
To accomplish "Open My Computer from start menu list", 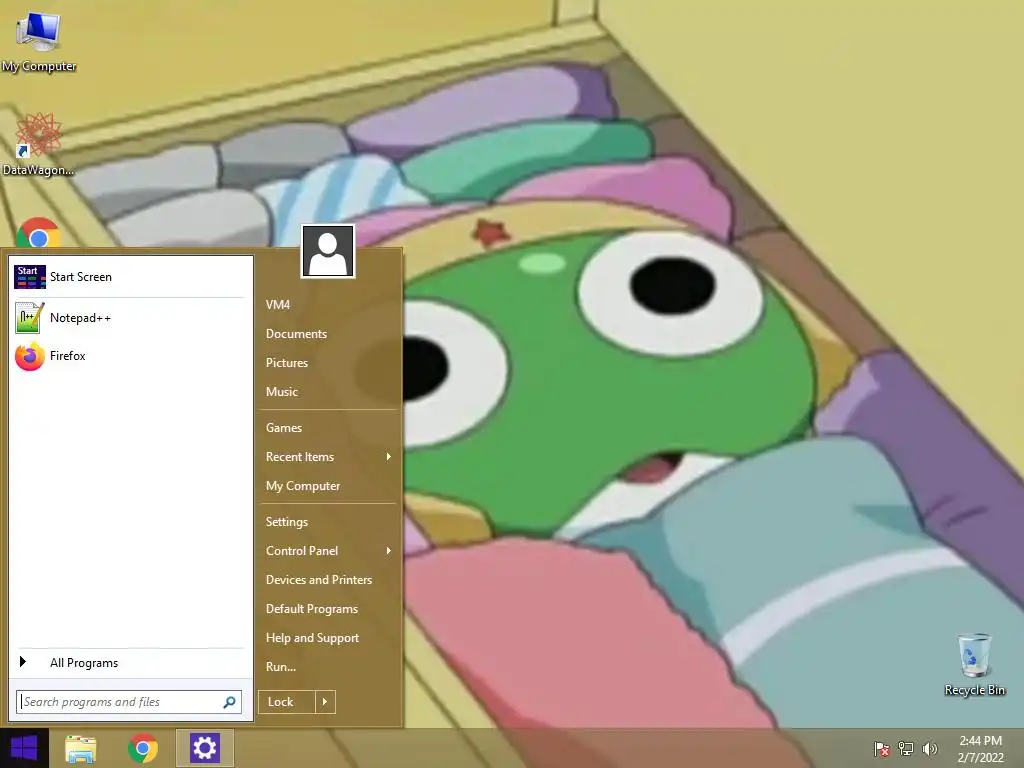I will tap(302, 486).
